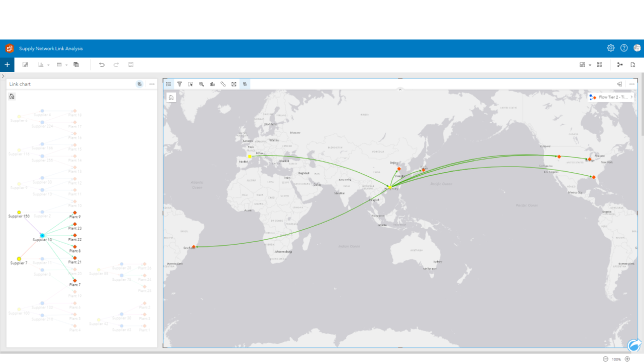The image size is (644, 363).
Task: Select the Supplier 10 node in link chart
Action: 42,235
